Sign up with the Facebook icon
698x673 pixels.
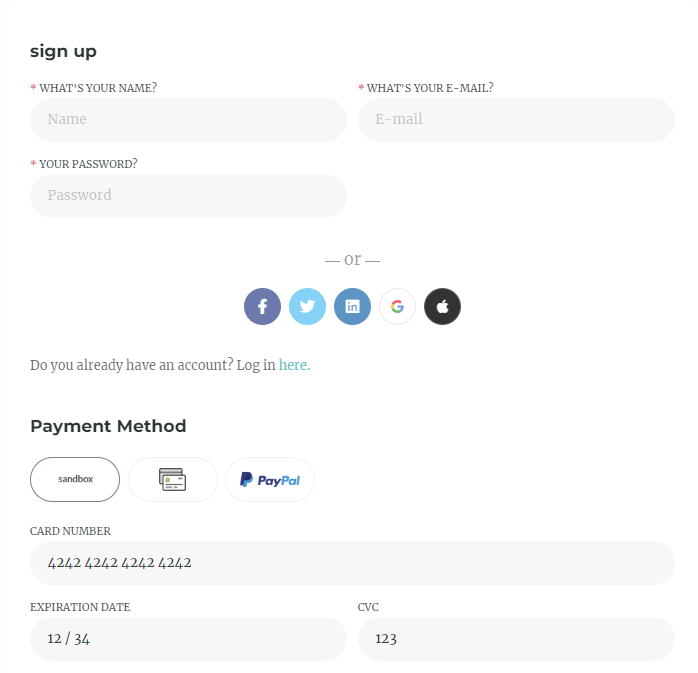[x=262, y=306]
